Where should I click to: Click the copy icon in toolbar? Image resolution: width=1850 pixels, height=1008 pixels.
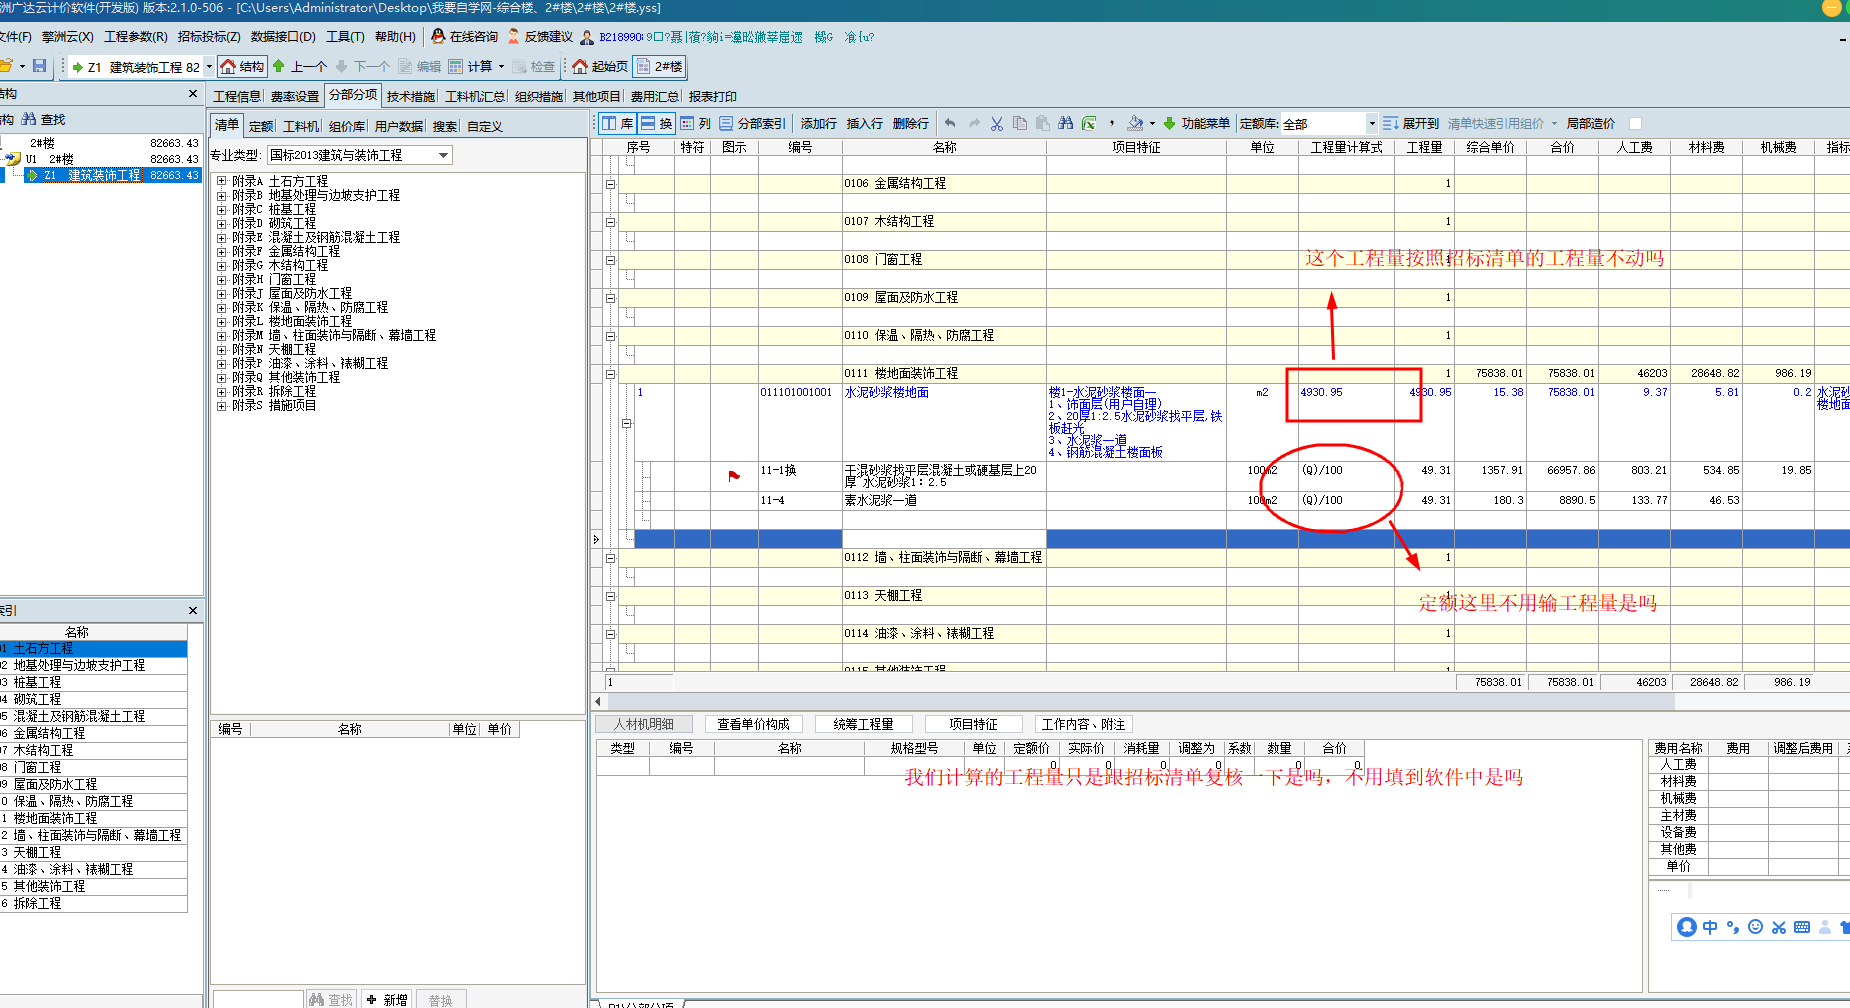tap(1020, 124)
